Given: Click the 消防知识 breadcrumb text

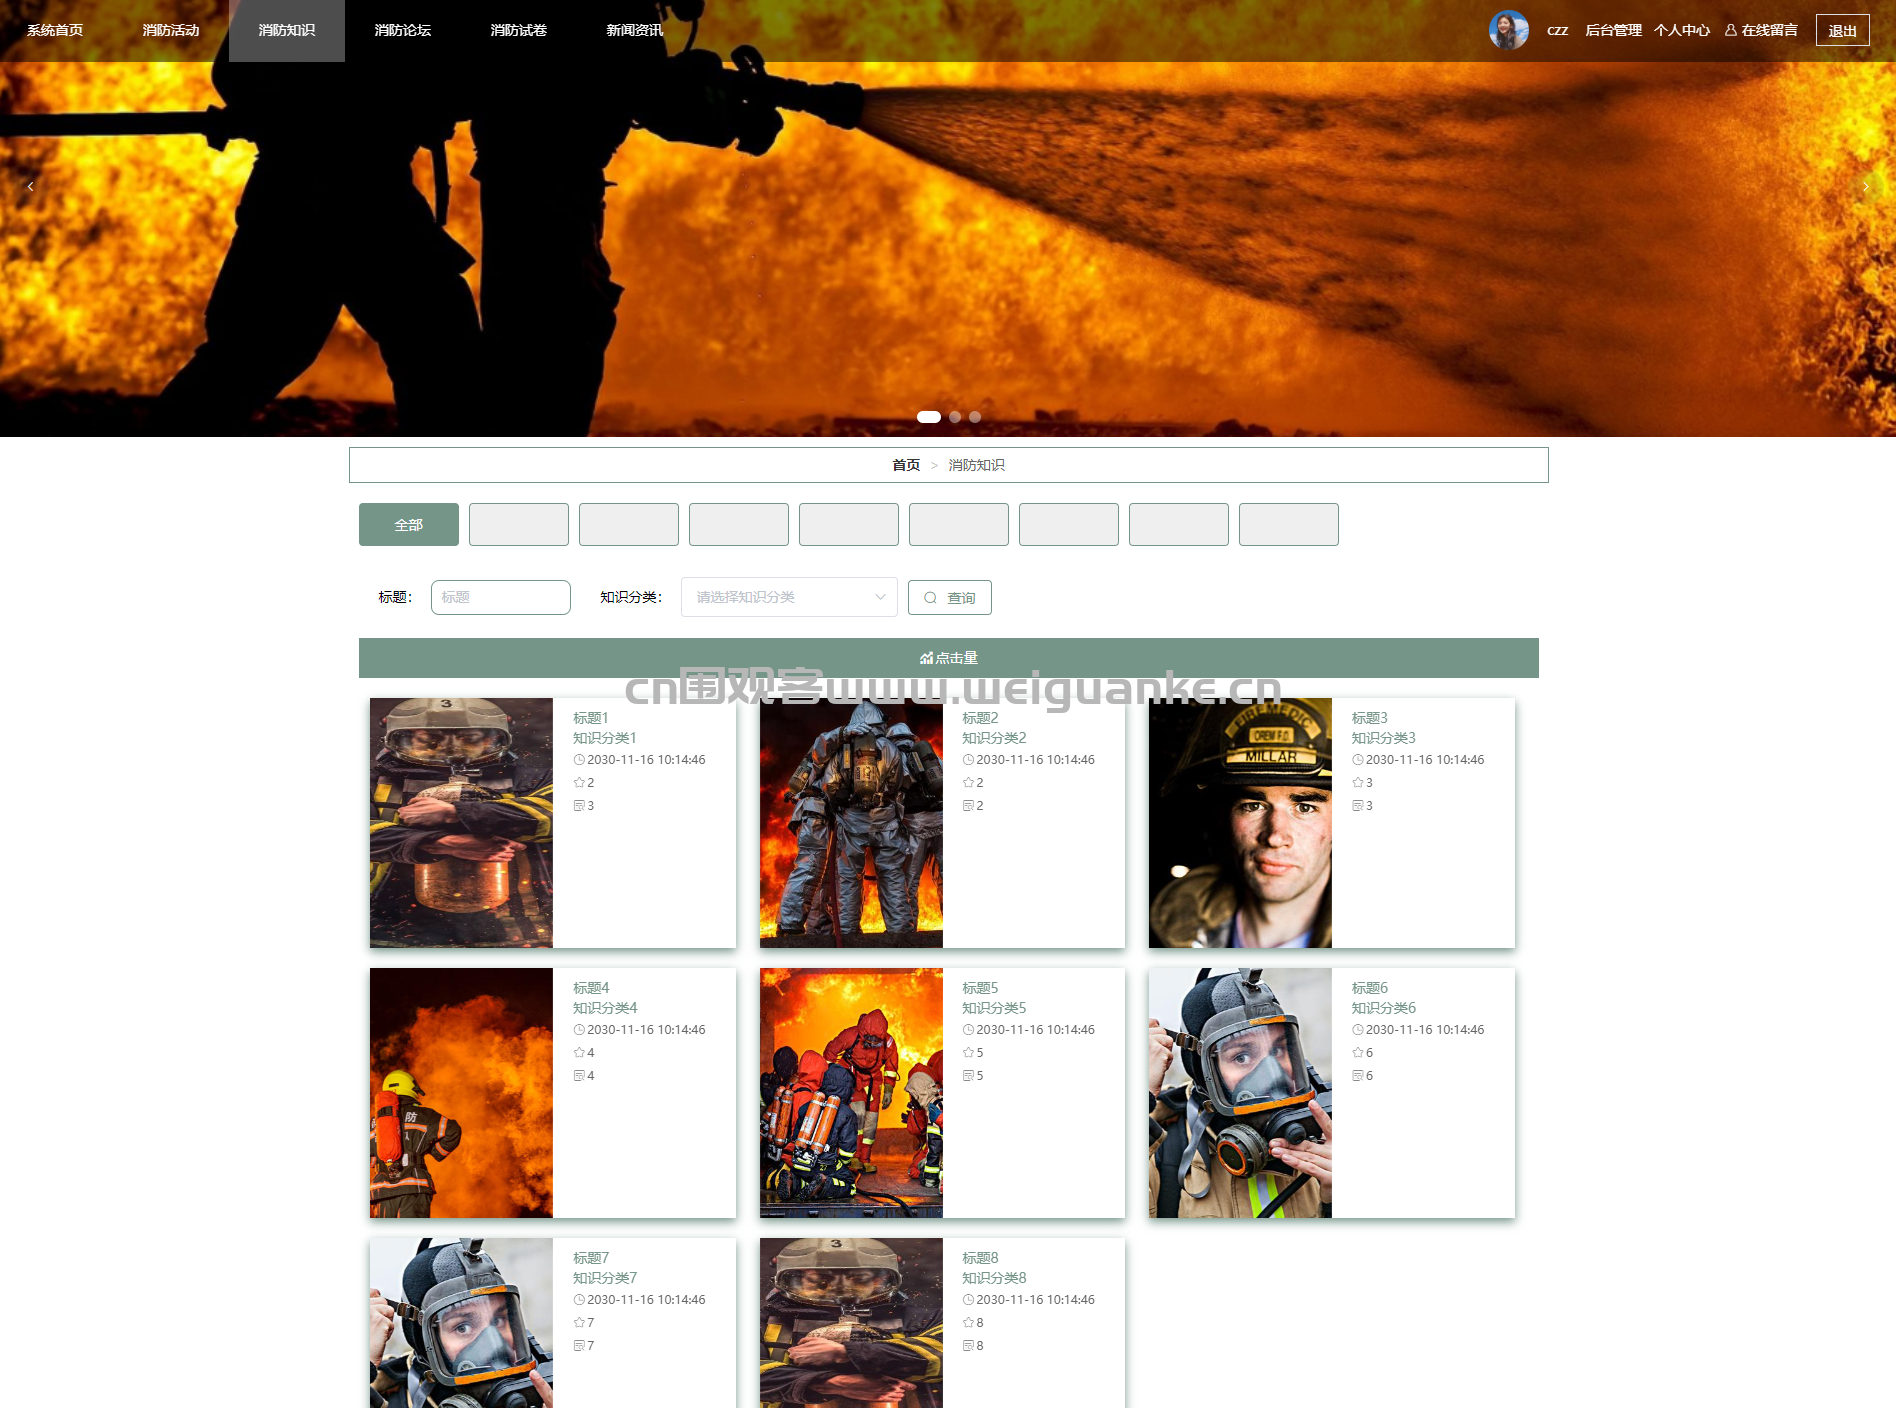Looking at the screenshot, I should tap(976, 465).
